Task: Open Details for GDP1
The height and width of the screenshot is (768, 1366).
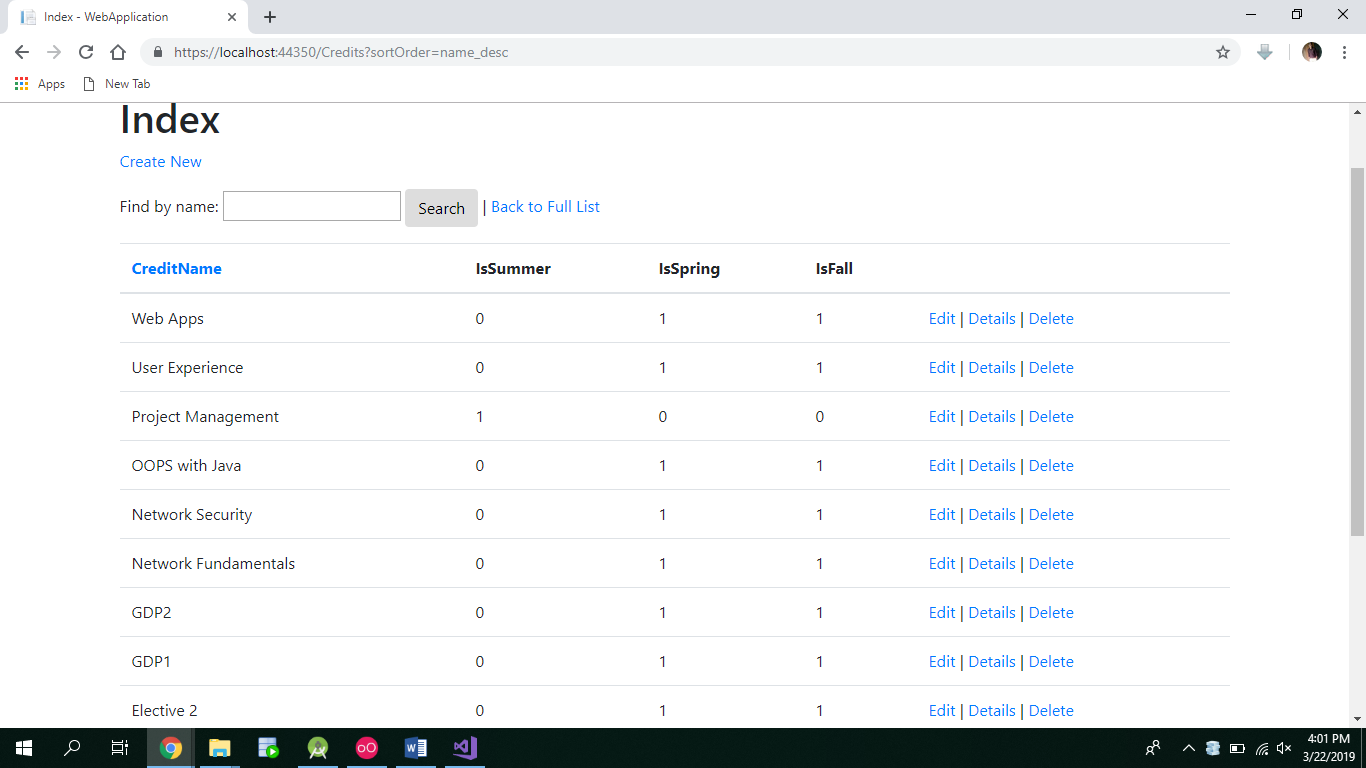Action: [992, 662]
